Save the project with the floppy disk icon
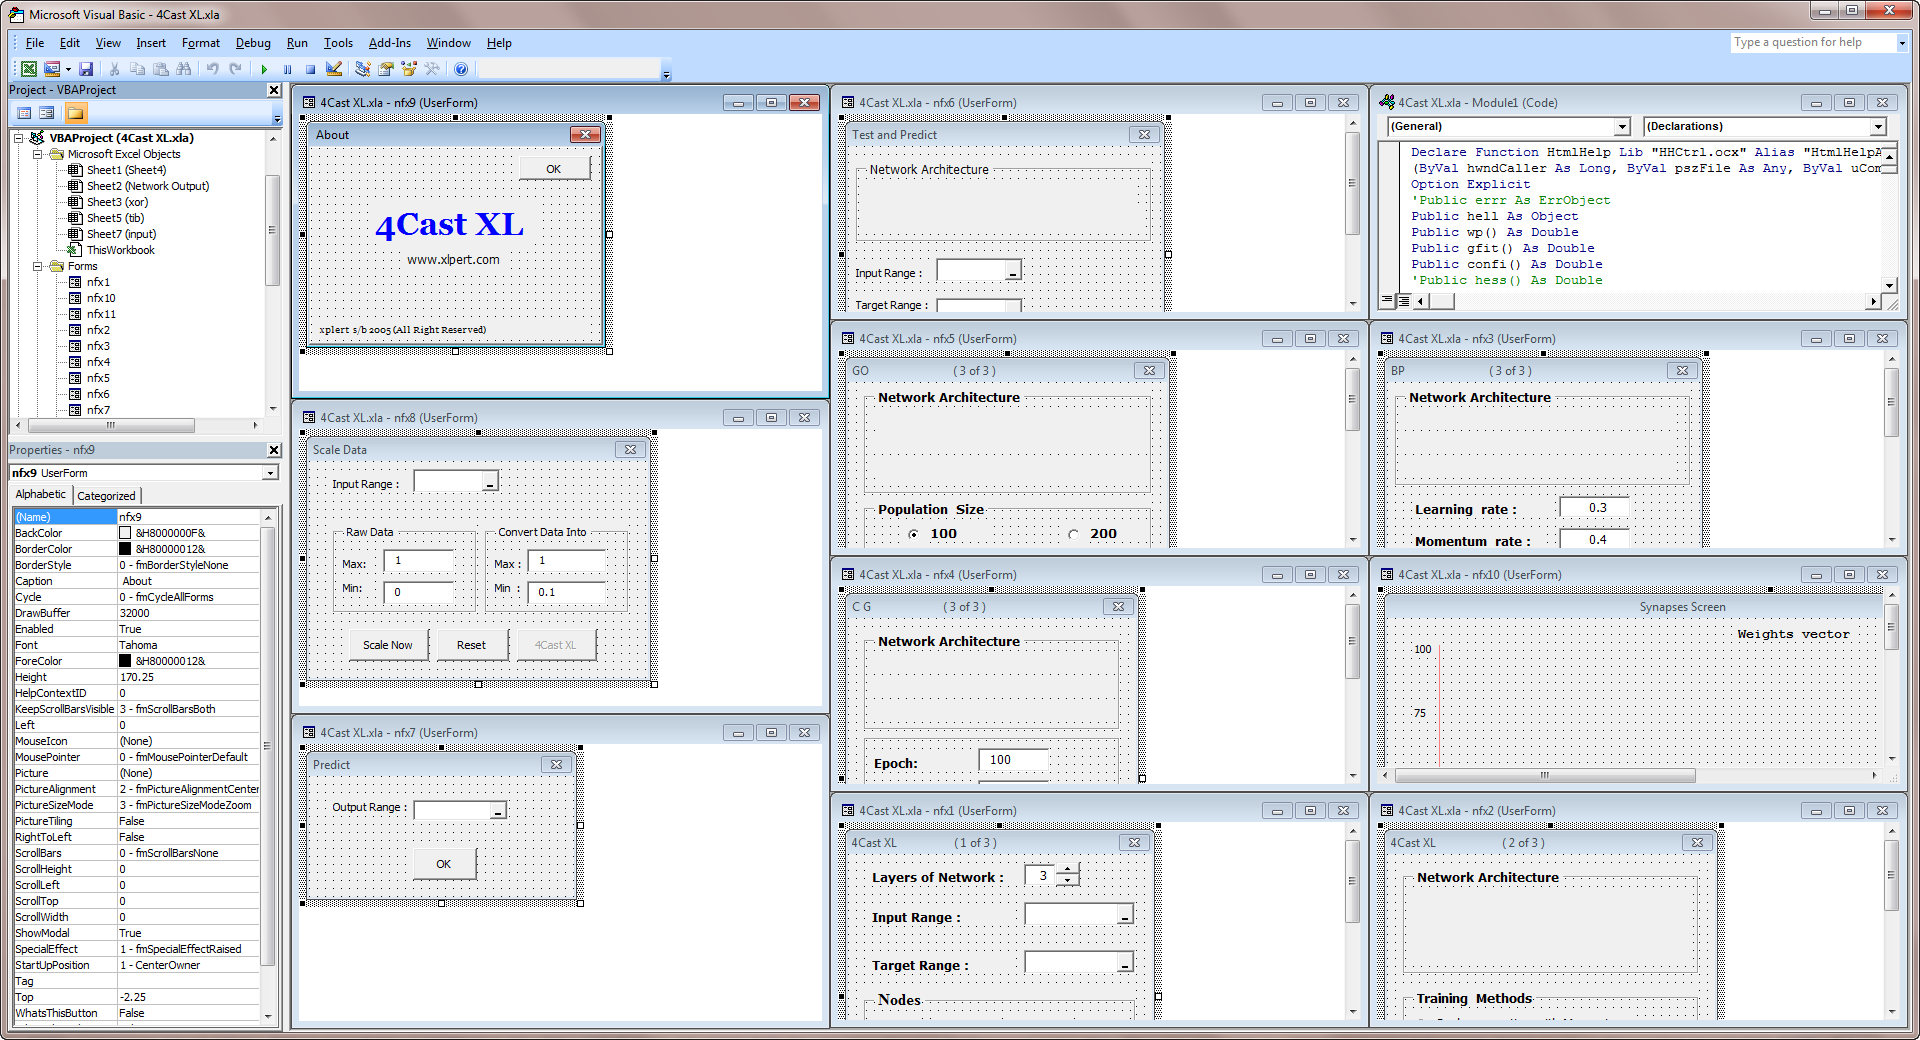This screenshot has width=1920, height=1040. pyautogui.click(x=86, y=69)
